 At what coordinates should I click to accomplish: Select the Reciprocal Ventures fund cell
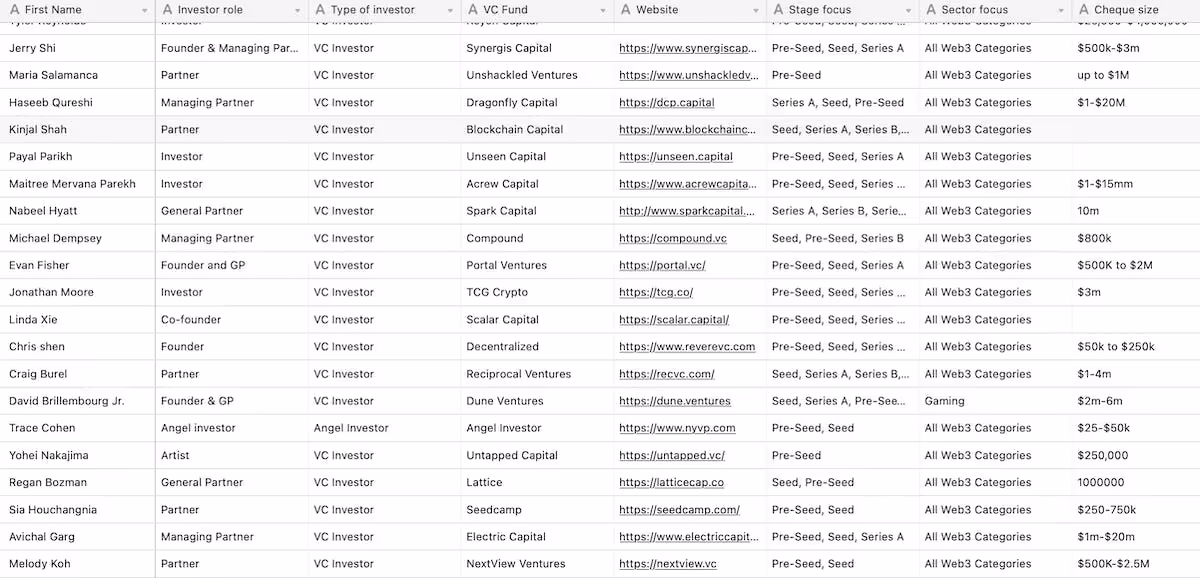click(537, 374)
